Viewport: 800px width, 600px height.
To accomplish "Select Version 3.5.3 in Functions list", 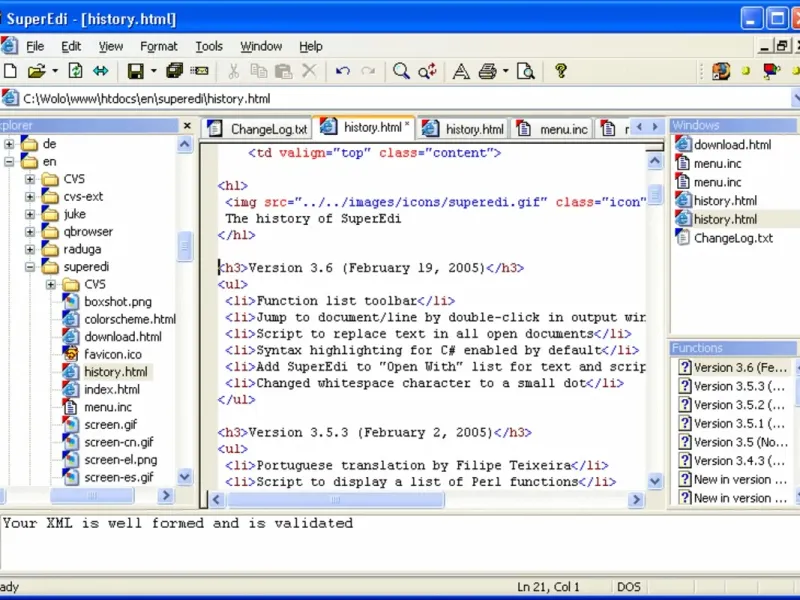I will coord(734,386).
